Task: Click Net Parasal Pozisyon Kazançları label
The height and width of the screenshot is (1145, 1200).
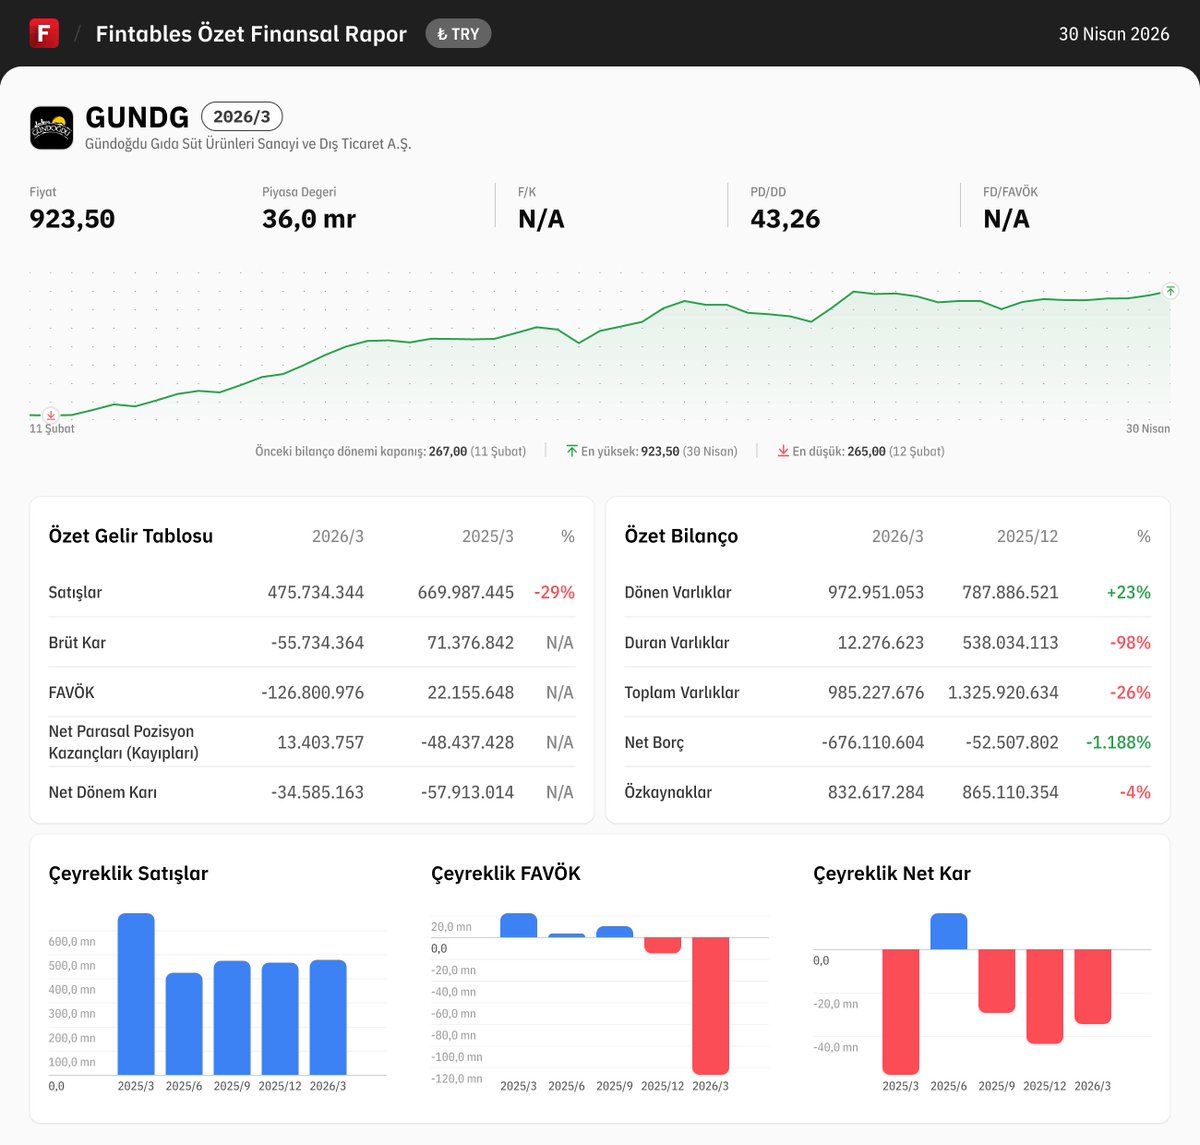Action: click(124, 742)
